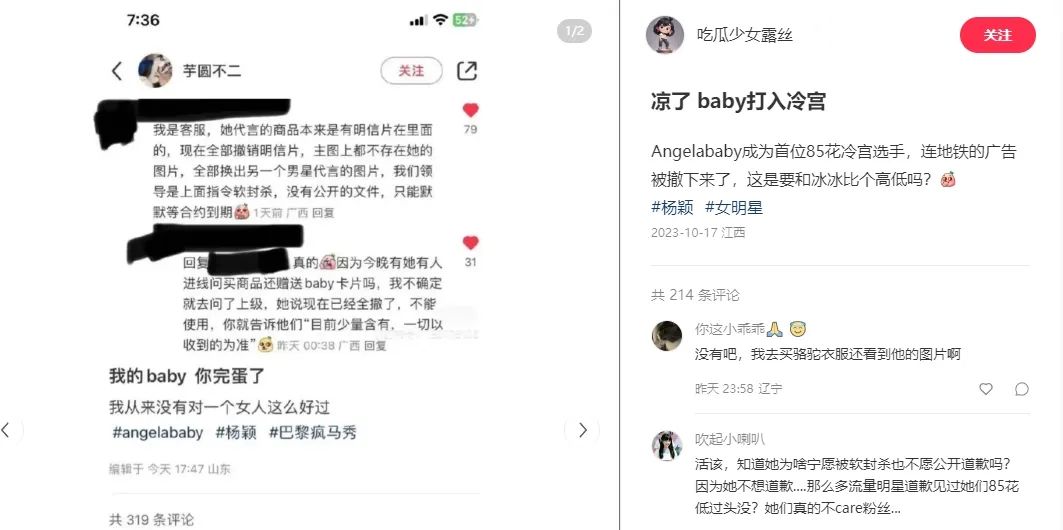Tap the outlined 关注 button beside 芋圆不二

(x=412, y=70)
